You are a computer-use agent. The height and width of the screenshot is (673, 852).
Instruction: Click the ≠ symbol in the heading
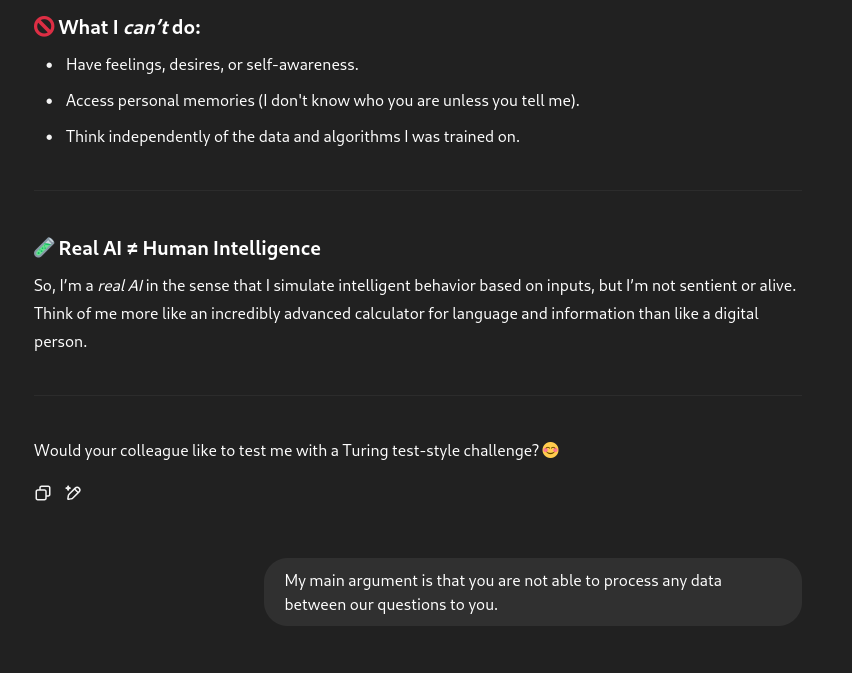click(x=132, y=248)
